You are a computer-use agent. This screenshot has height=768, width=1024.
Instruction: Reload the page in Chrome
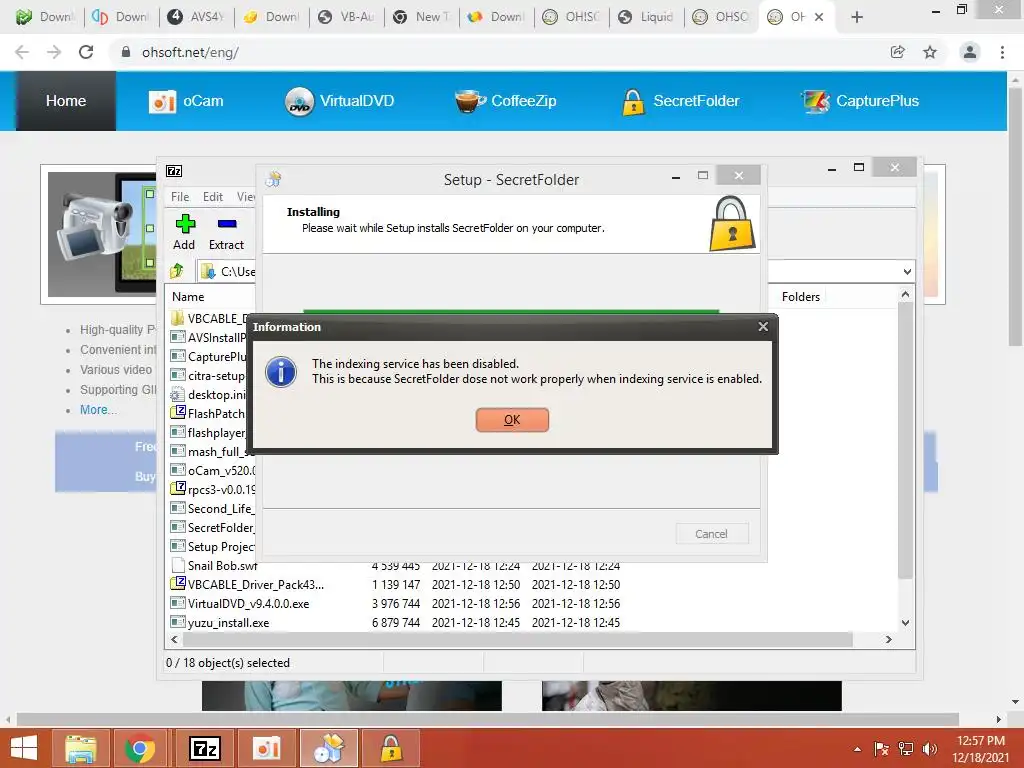click(x=86, y=52)
